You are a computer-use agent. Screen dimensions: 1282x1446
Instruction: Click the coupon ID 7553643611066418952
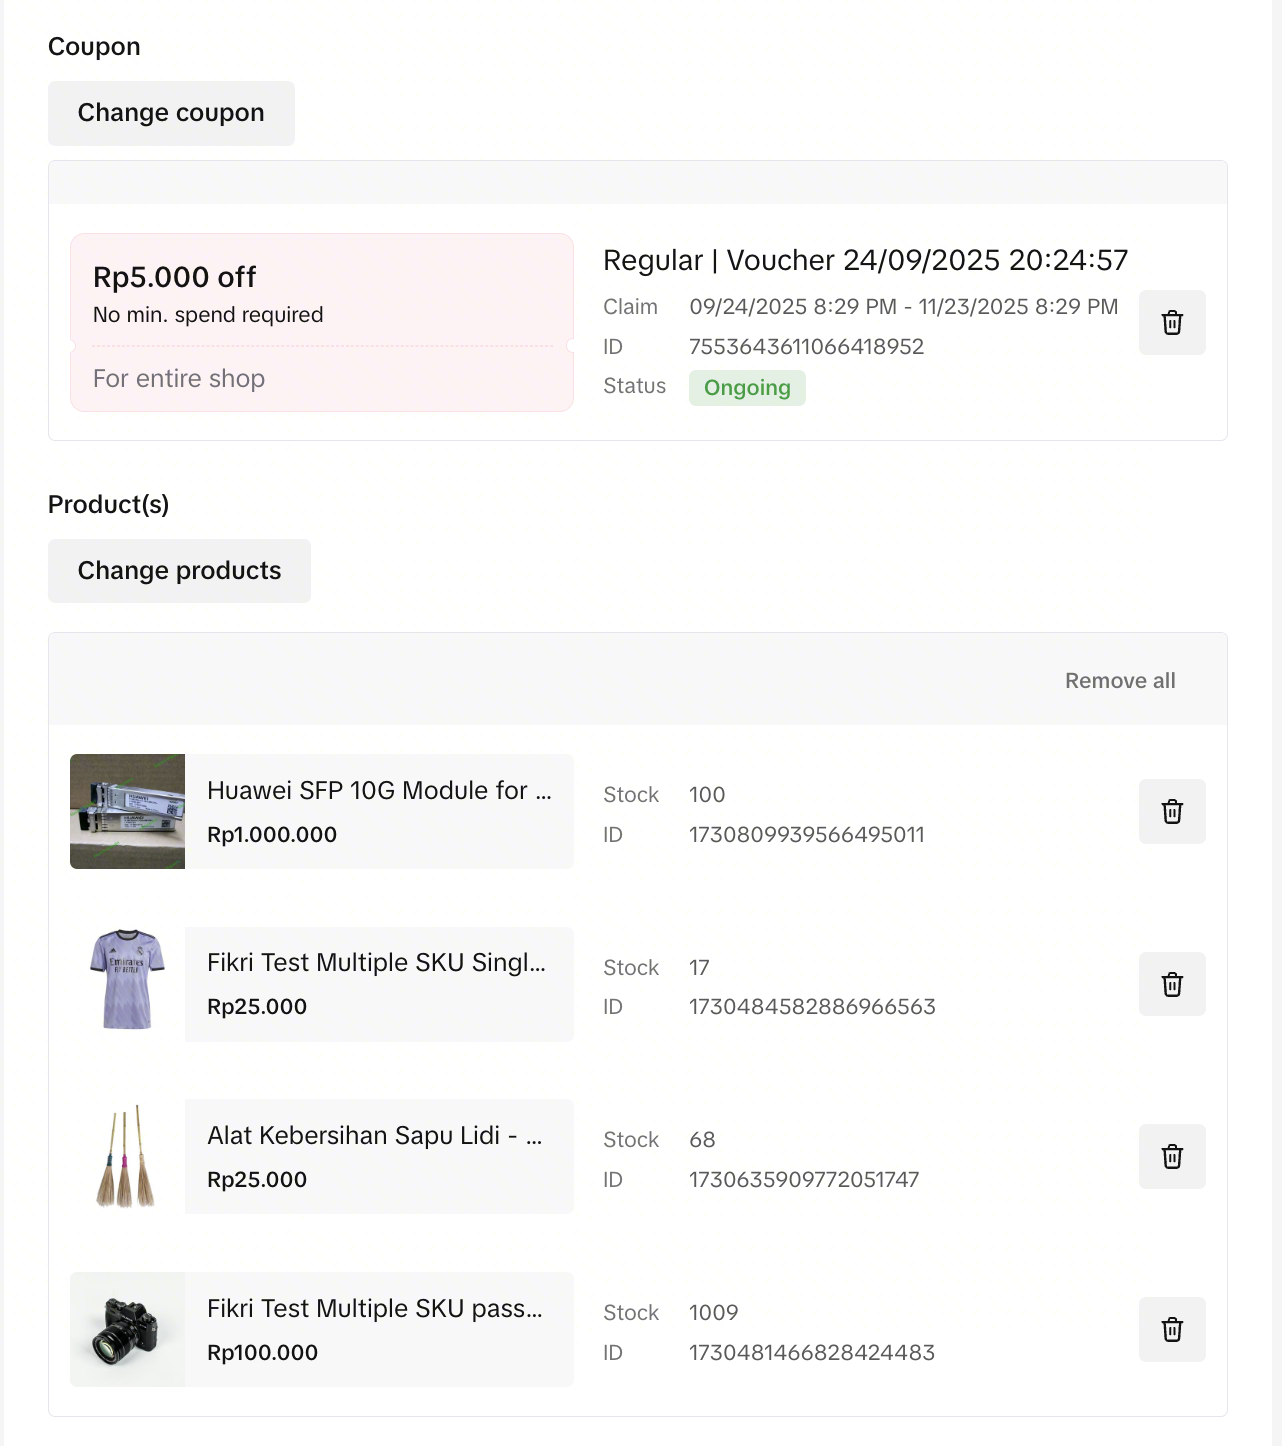click(806, 347)
